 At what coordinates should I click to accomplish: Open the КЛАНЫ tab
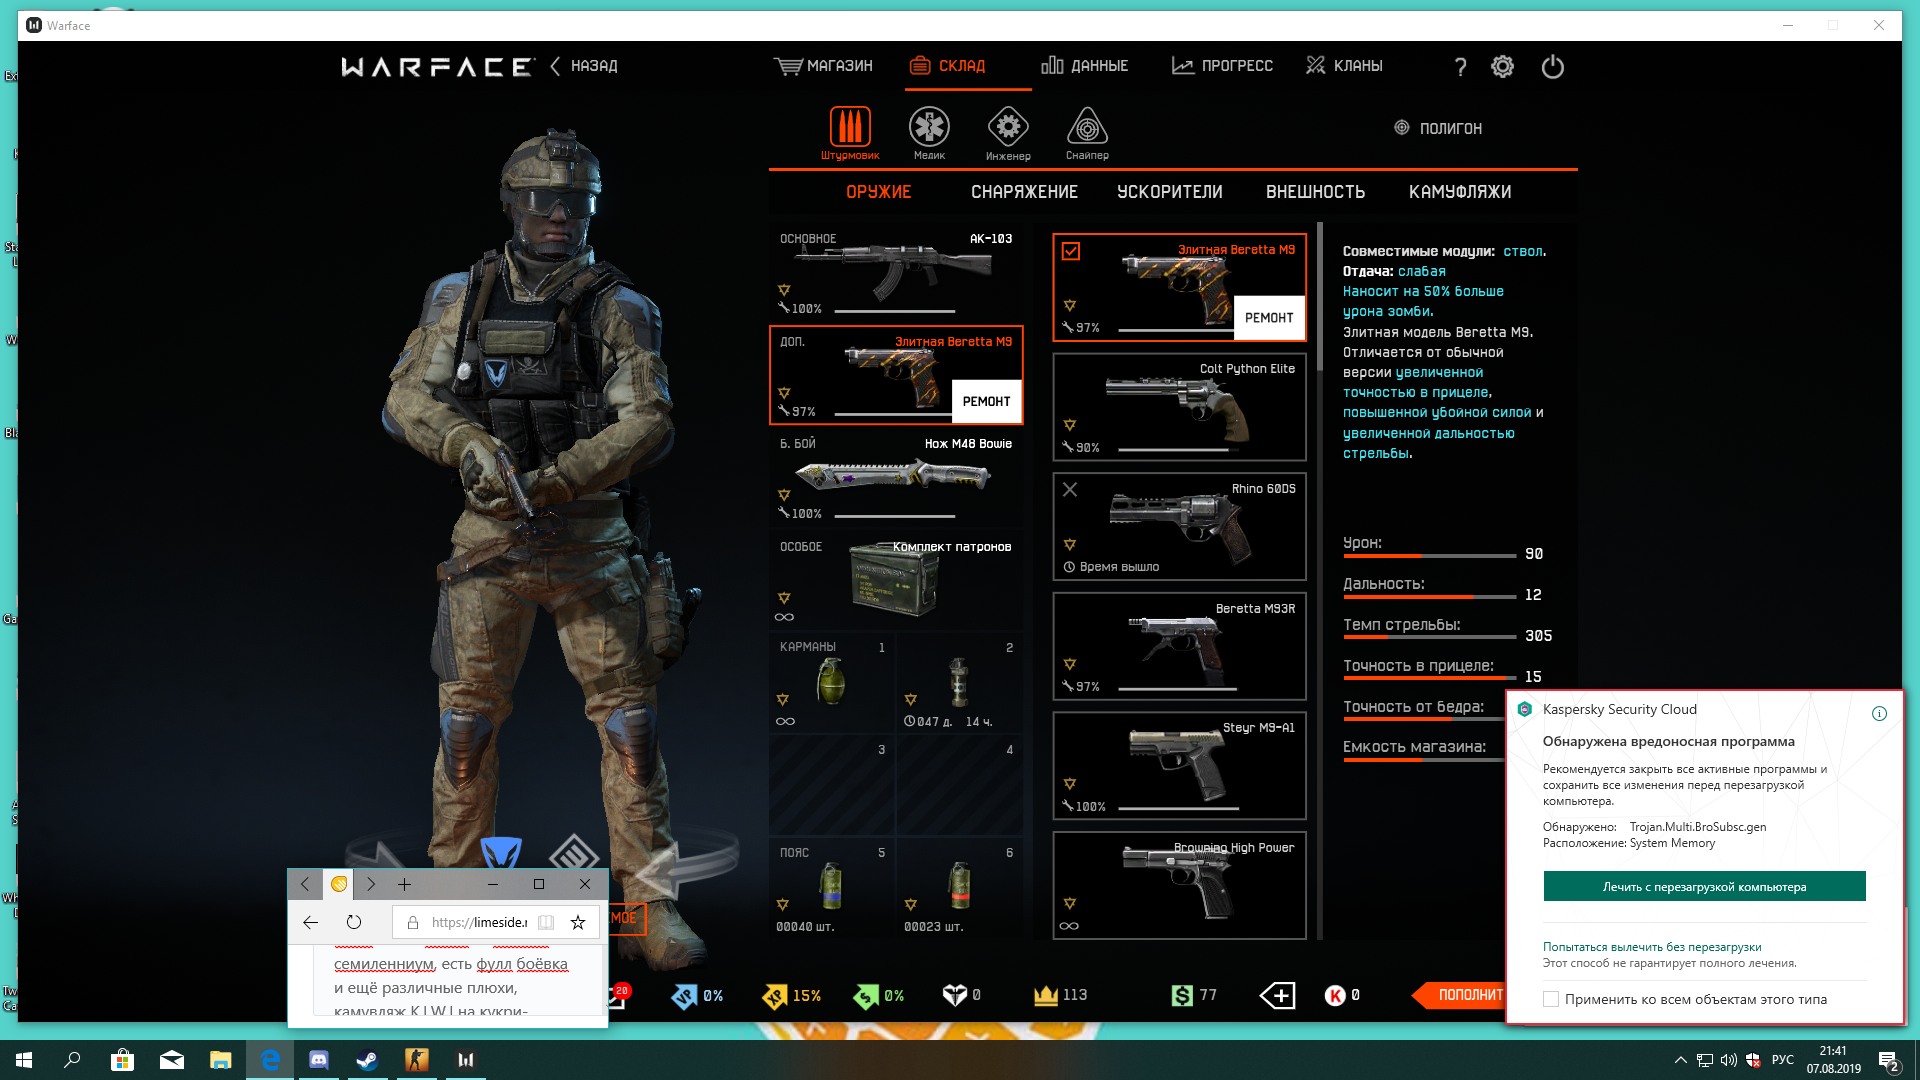(1344, 66)
